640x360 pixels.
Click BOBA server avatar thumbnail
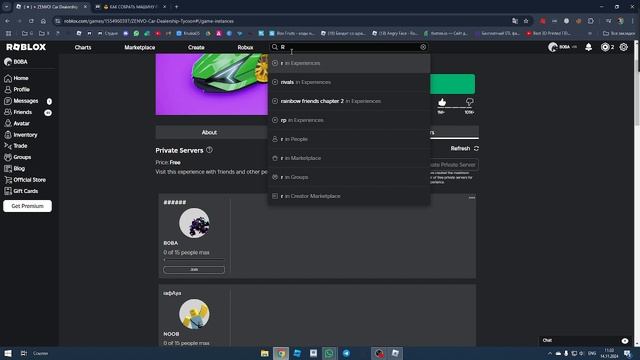194,223
